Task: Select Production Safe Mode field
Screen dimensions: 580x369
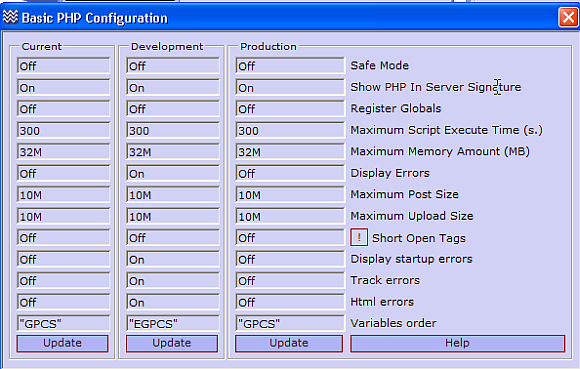Action: [x=290, y=66]
